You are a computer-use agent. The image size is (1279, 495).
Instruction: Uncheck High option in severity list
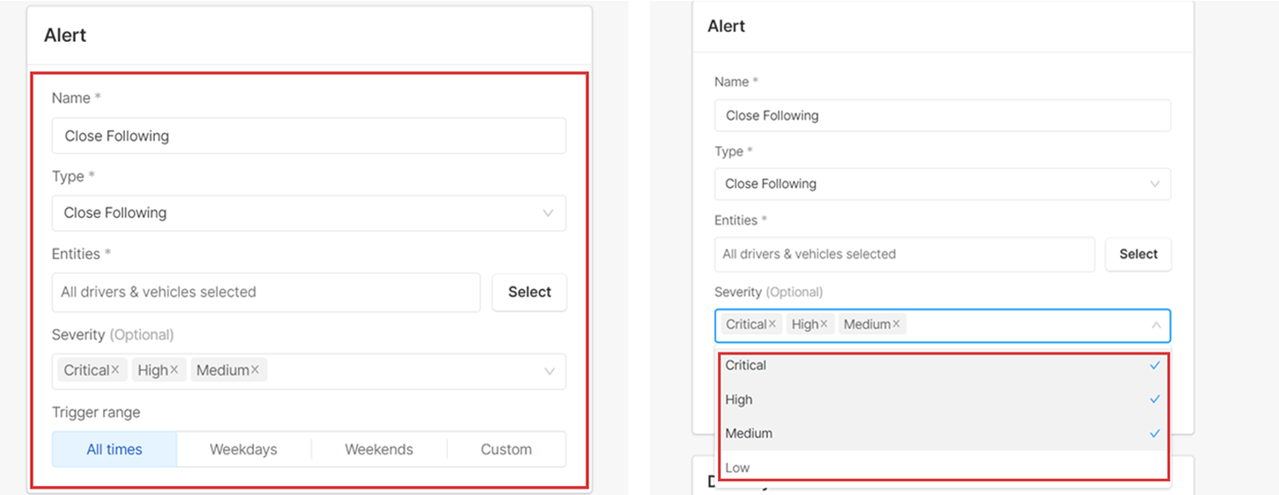click(943, 399)
